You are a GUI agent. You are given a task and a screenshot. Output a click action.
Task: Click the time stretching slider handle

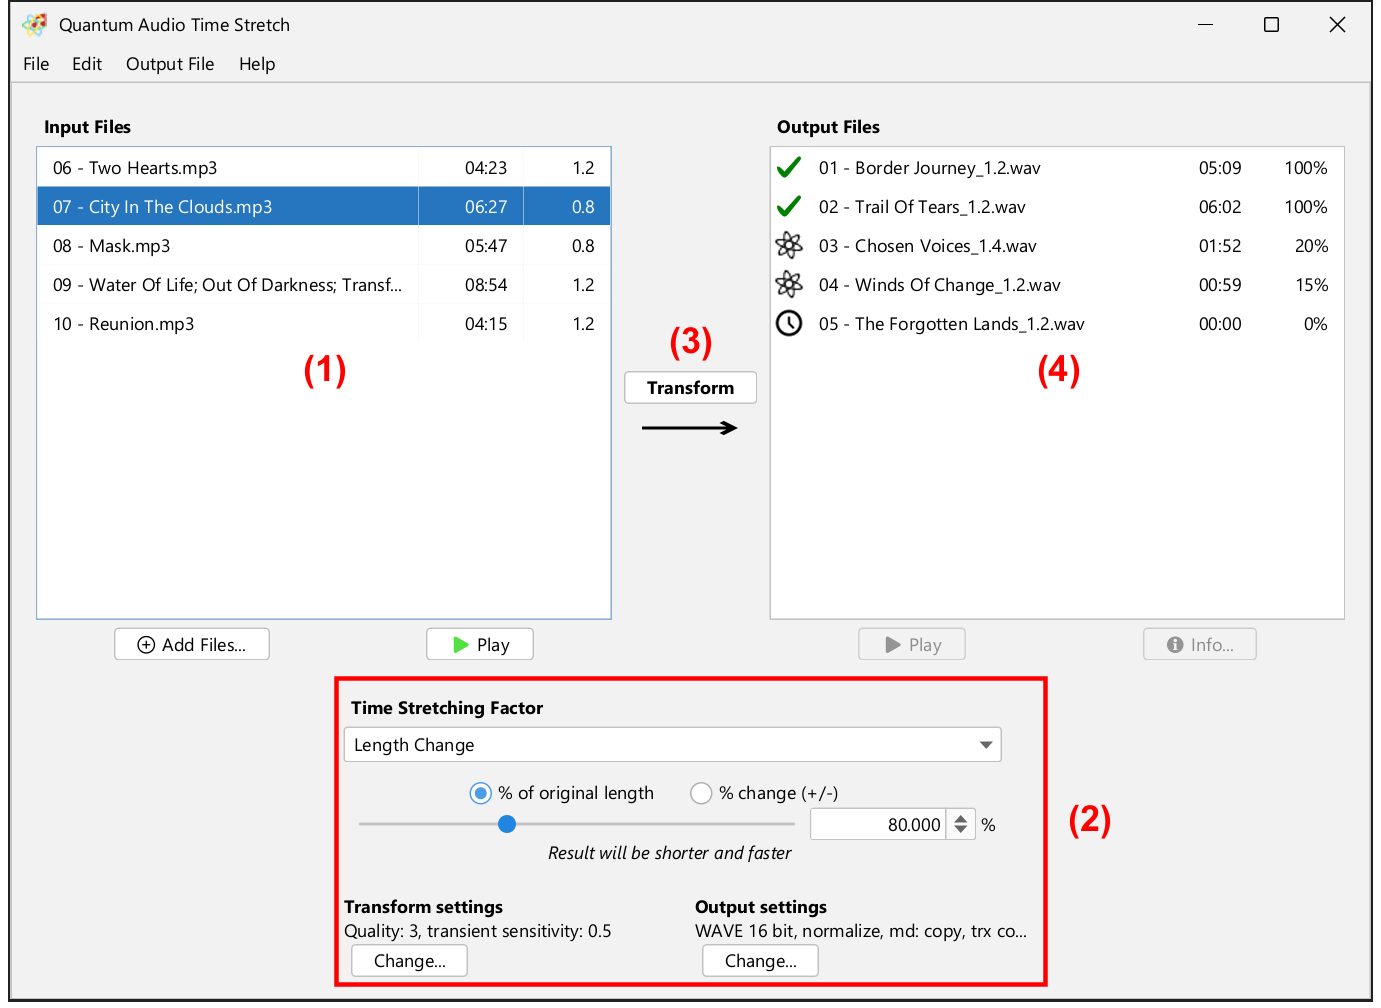pos(507,824)
